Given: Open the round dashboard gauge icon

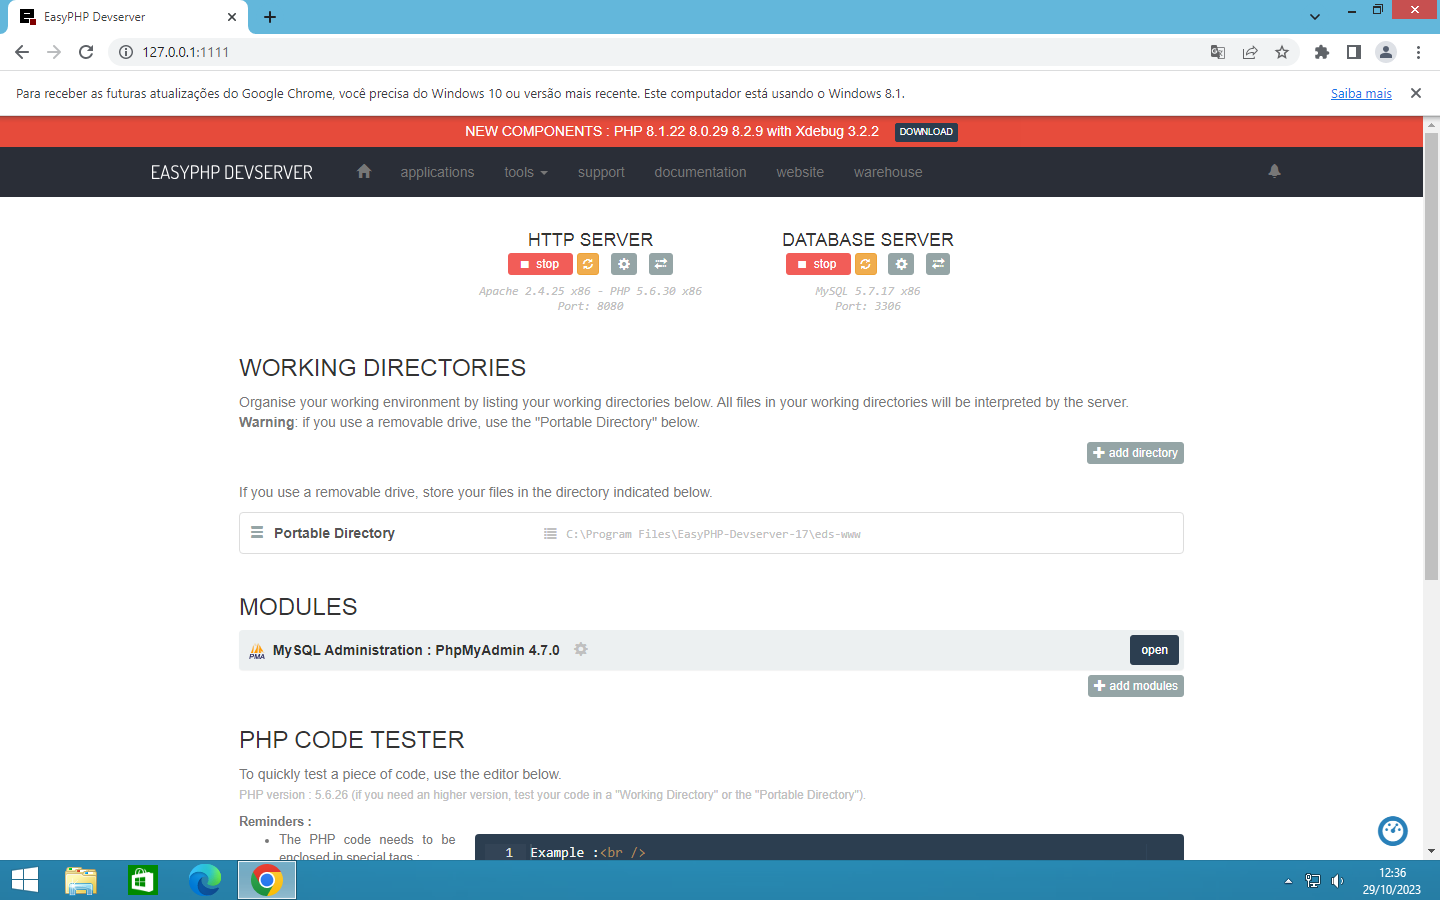Looking at the screenshot, I should point(1393,831).
